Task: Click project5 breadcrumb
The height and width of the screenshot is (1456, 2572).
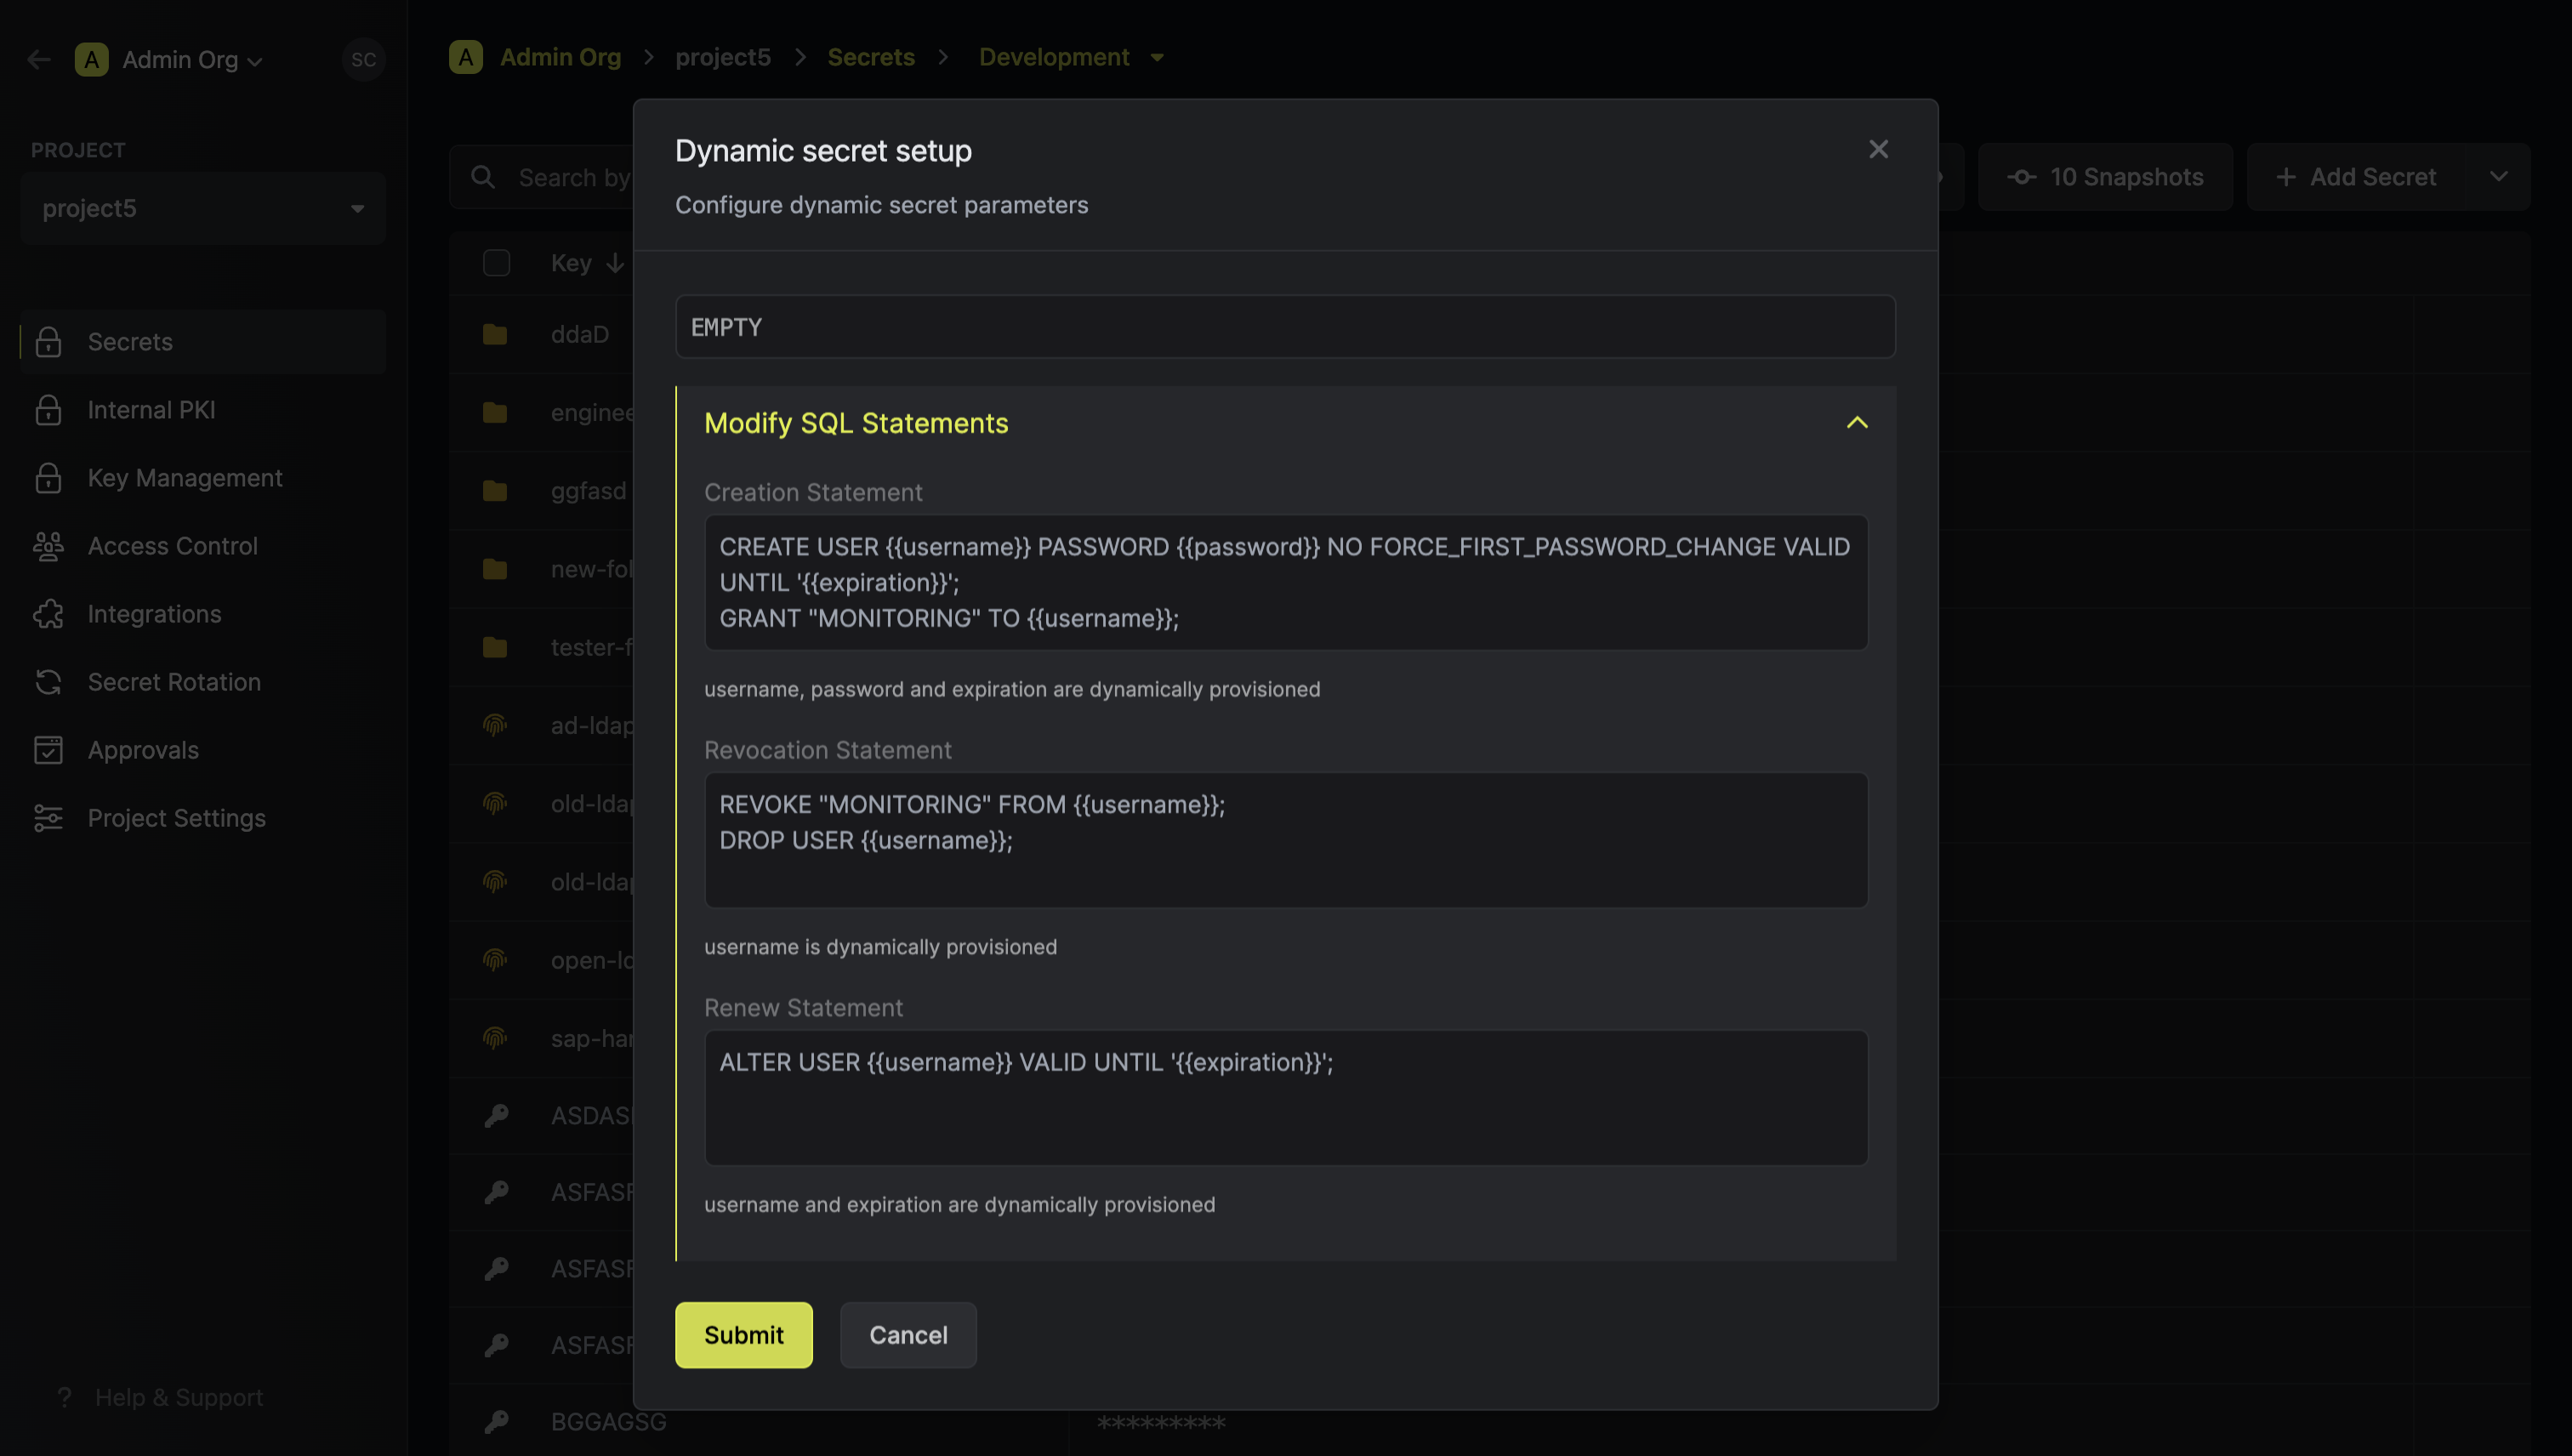Action: (723, 57)
